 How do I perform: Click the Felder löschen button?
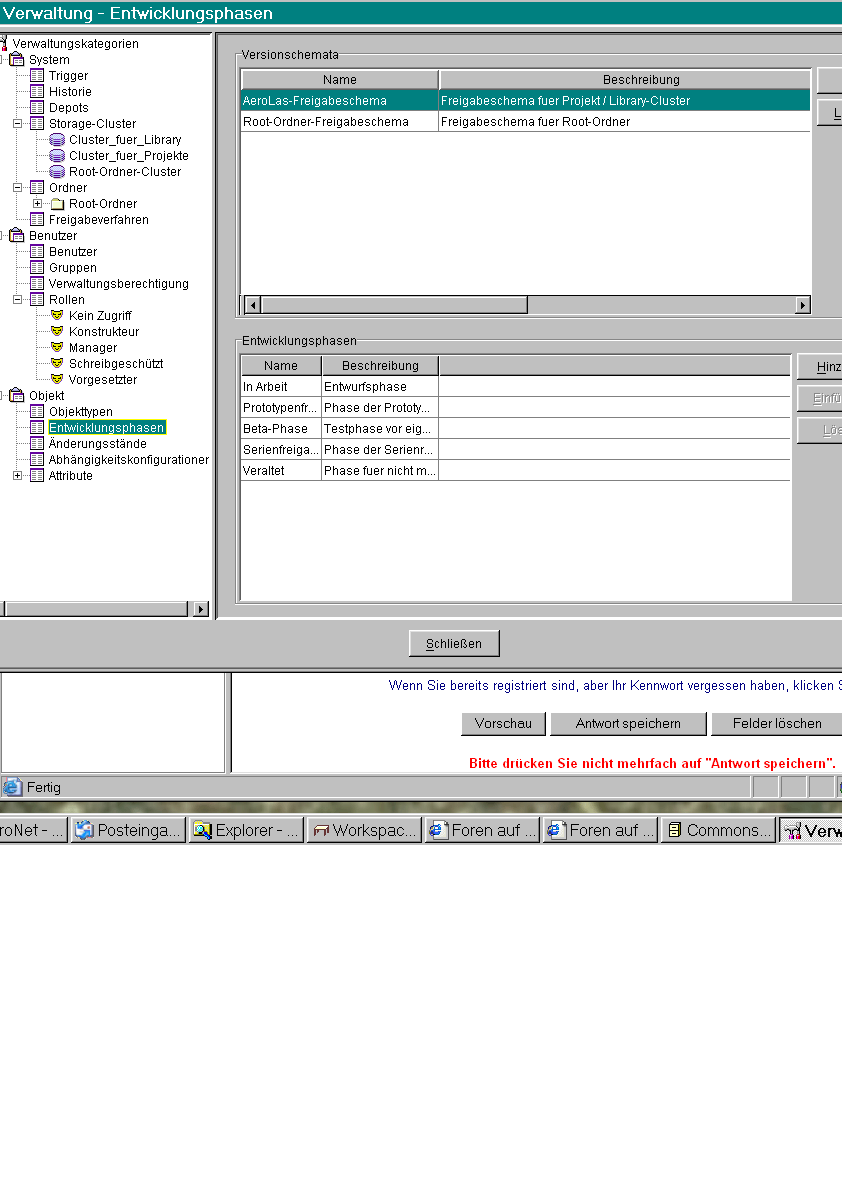tap(777, 723)
